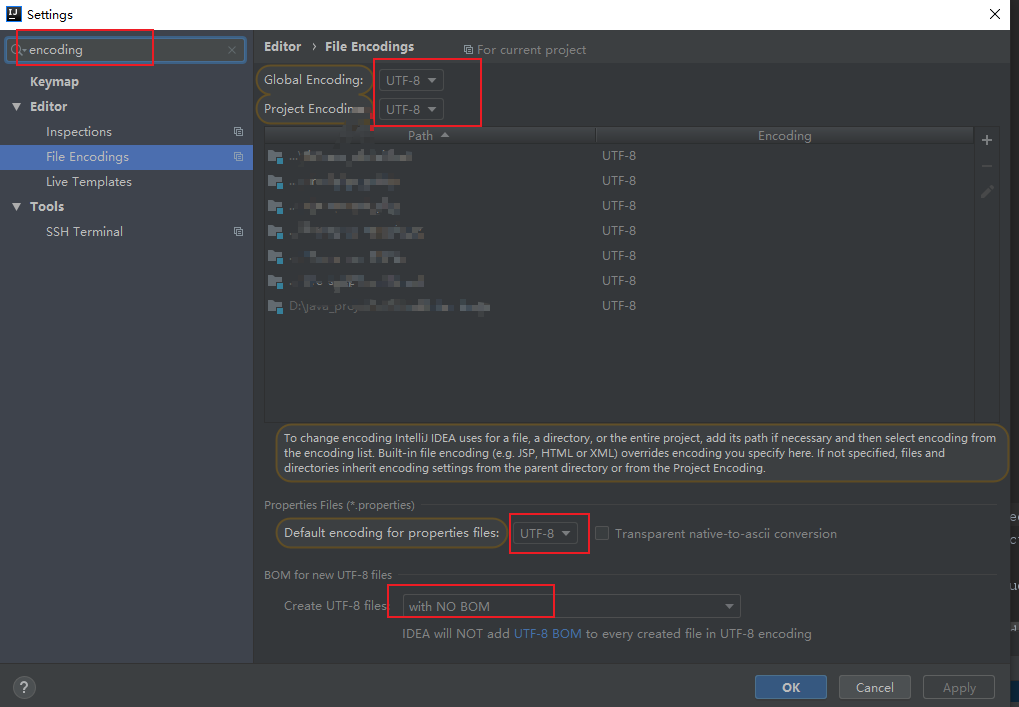Click the Encoding column header

784,135
